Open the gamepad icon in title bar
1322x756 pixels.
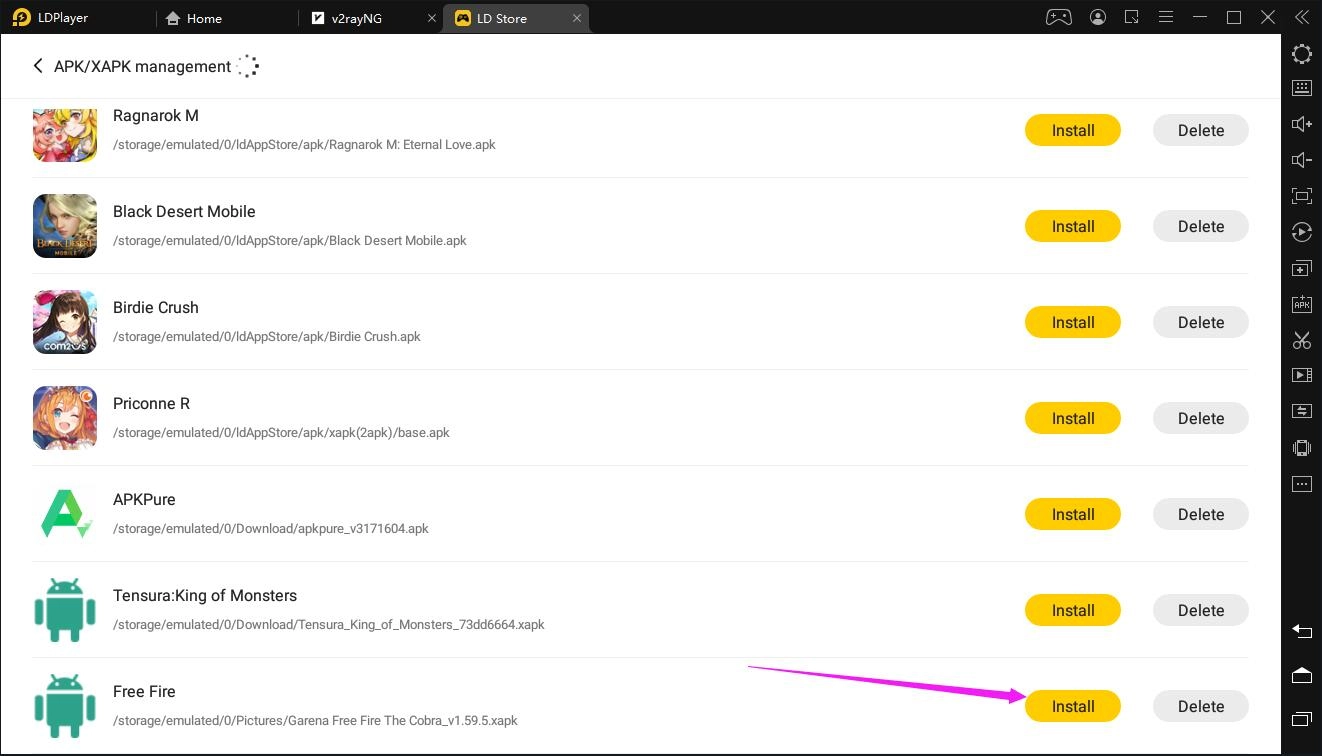point(1058,17)
